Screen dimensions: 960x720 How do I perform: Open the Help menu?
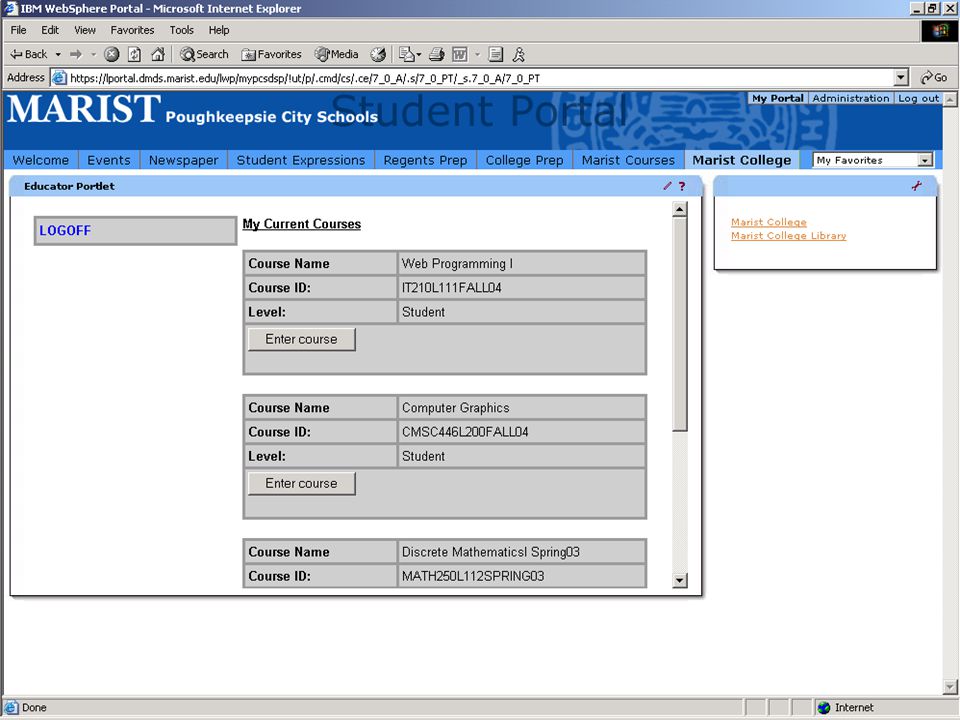point(219,30)
